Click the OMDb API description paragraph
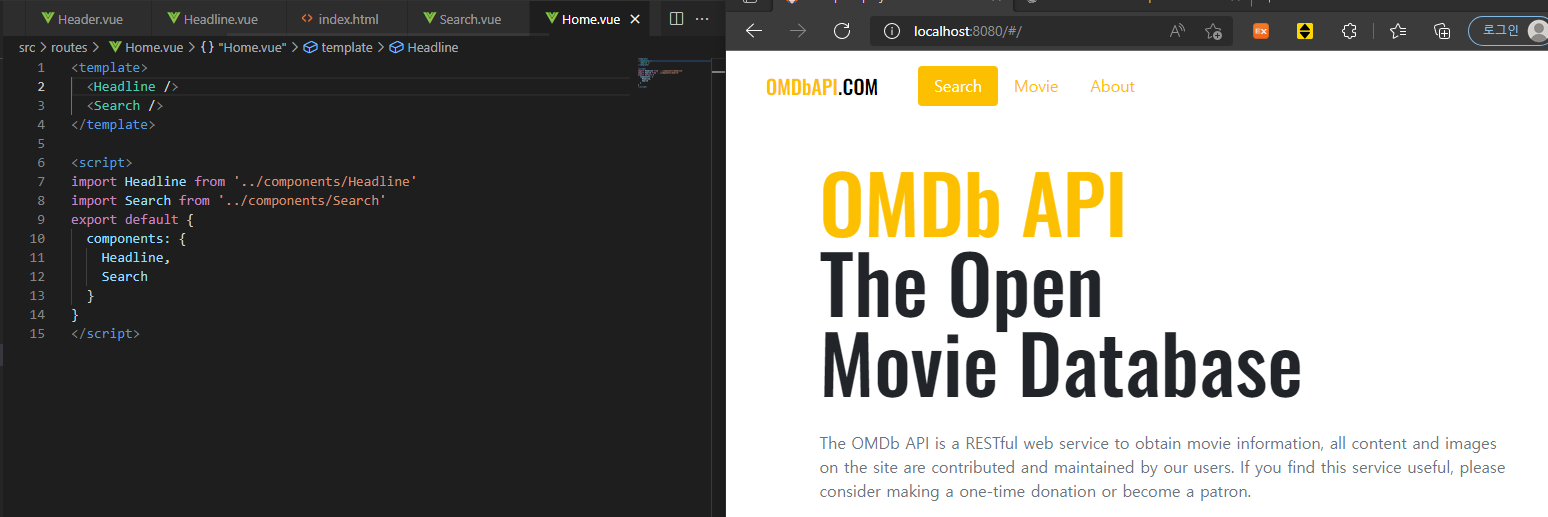The image size is (1548, 517). (1162, 467)
